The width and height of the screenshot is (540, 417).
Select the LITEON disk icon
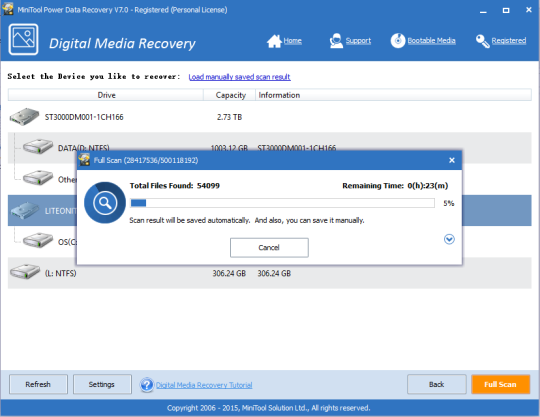25,210
